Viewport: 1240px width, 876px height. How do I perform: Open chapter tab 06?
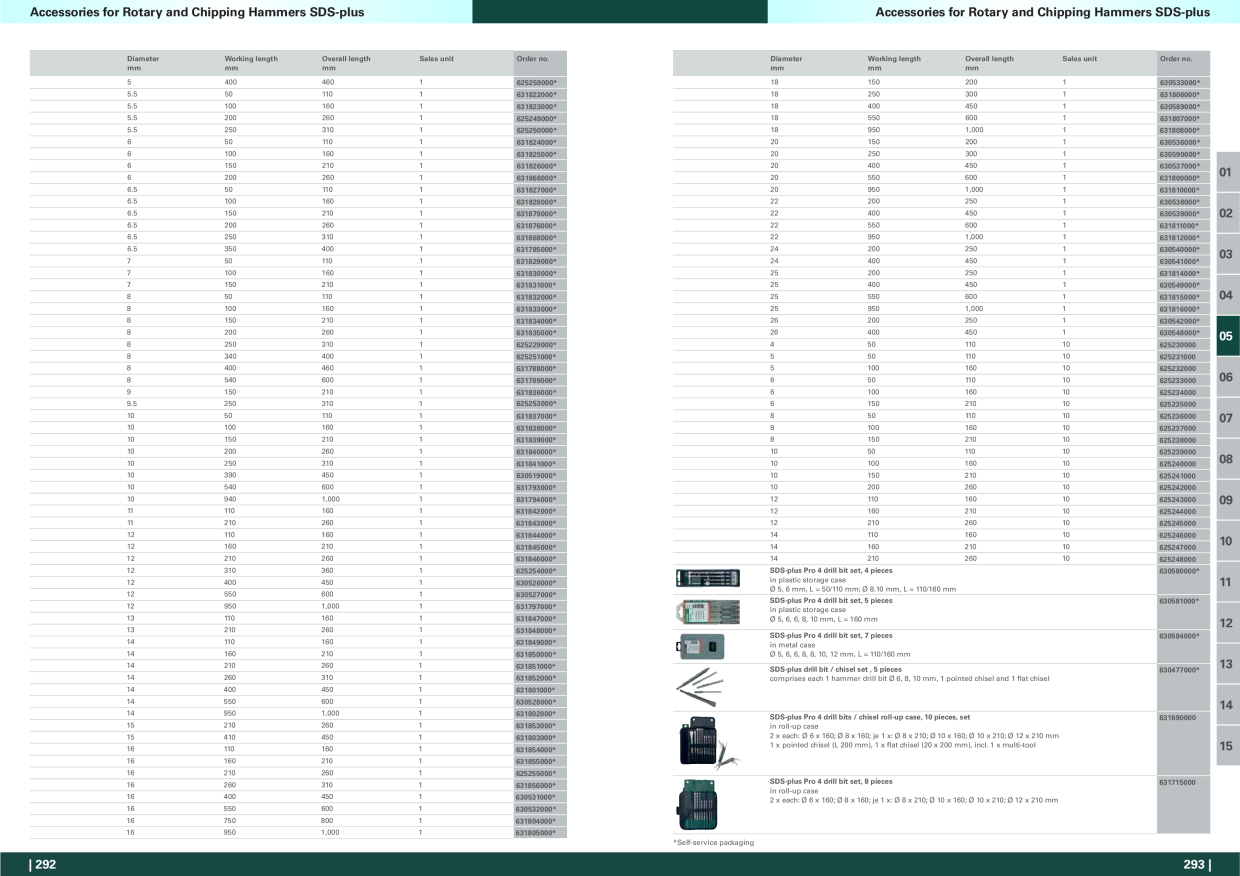[1227, 377]
